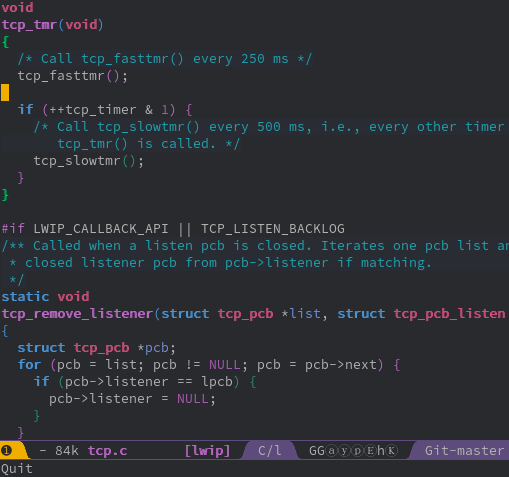The width and height of the screenshot is (509, 477).
Task: Click the tcp_remove_listener function name
Action: click(x=77, y=314)
